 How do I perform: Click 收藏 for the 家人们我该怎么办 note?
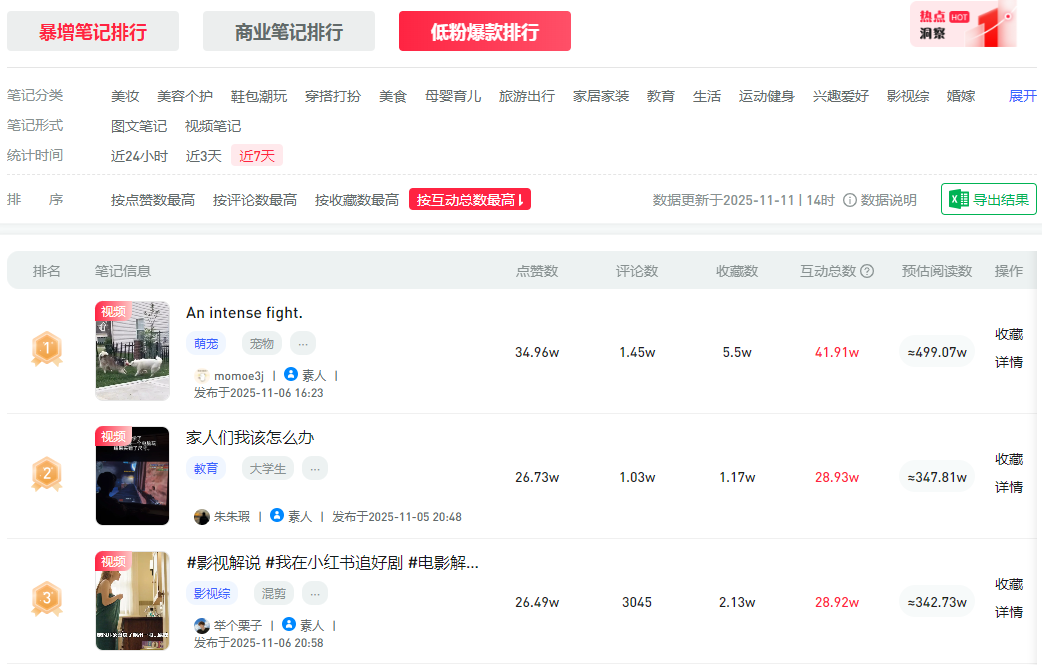point(1008,459)
